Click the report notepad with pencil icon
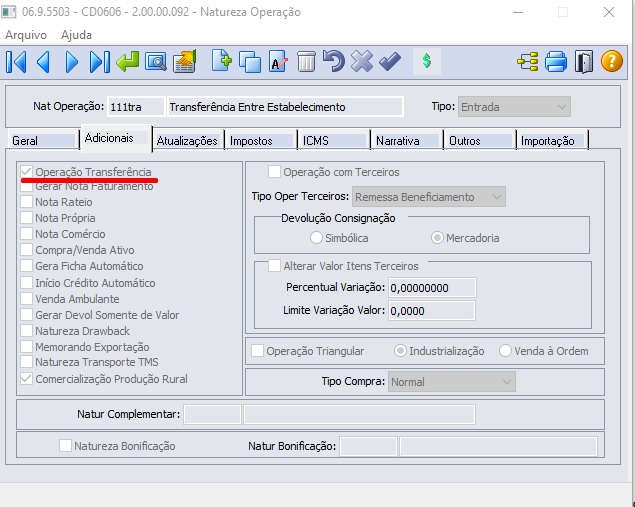The width and height of the screenshot is (635, 507). point(185,61)
